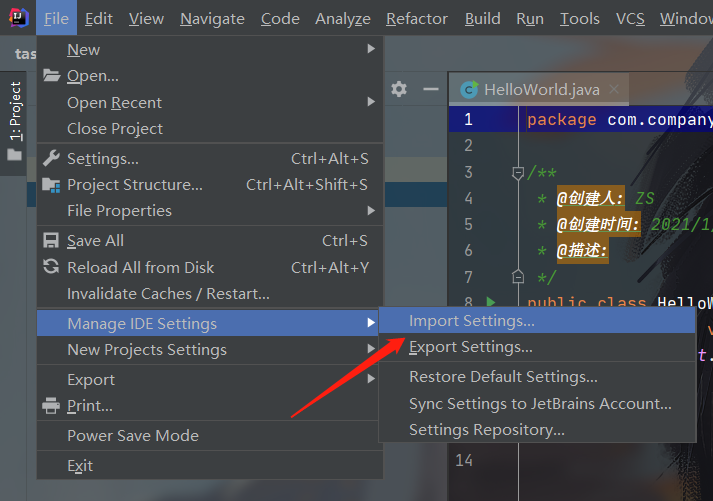Select New in the File menu
This screenshot has height=501, width=713.
click(210, 49)
